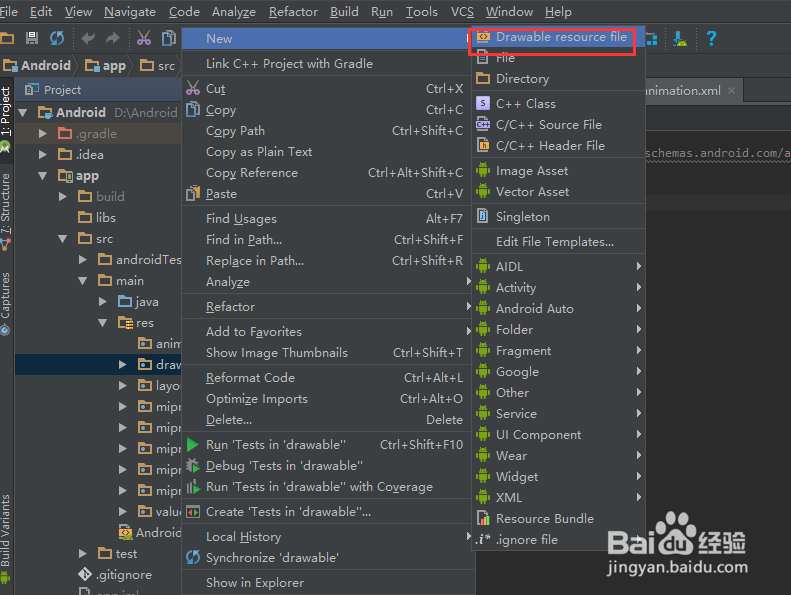791x595 pixels.
Task: Open Edit File Templates option
Action: click(x=558, y=242)
